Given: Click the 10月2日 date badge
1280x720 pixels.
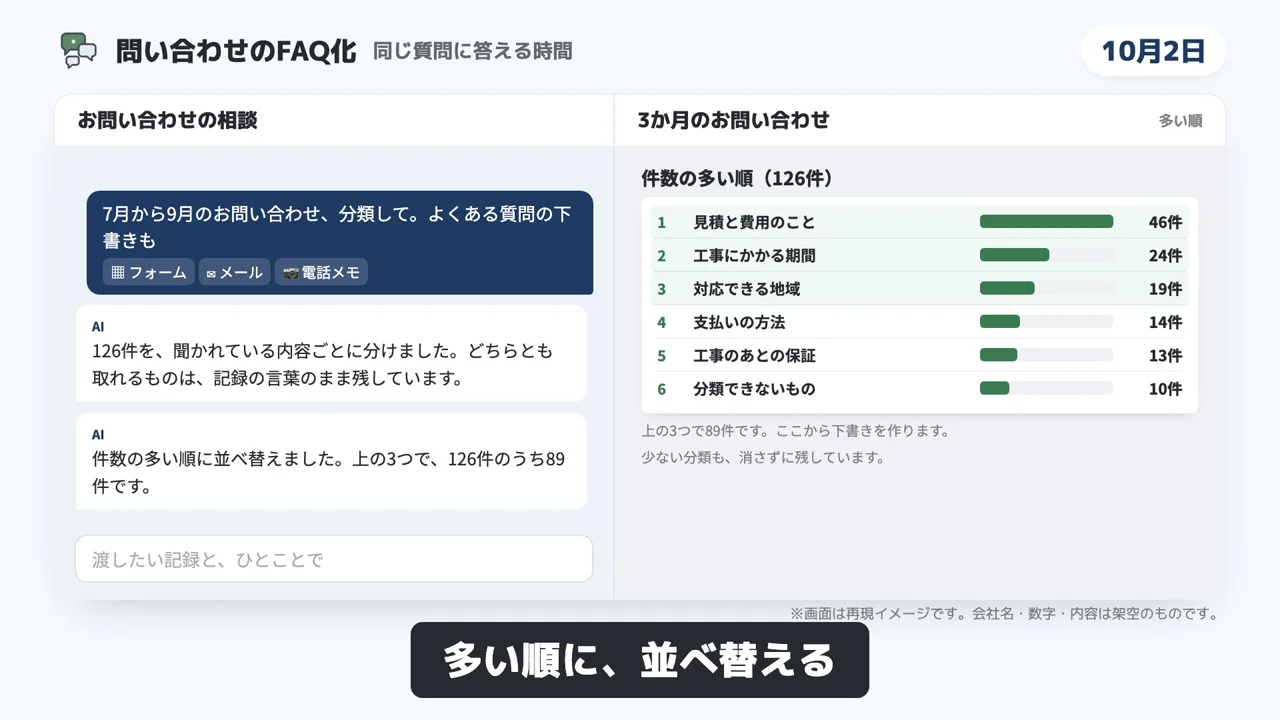Looking at the screenshot, I should click(1154, 51).
